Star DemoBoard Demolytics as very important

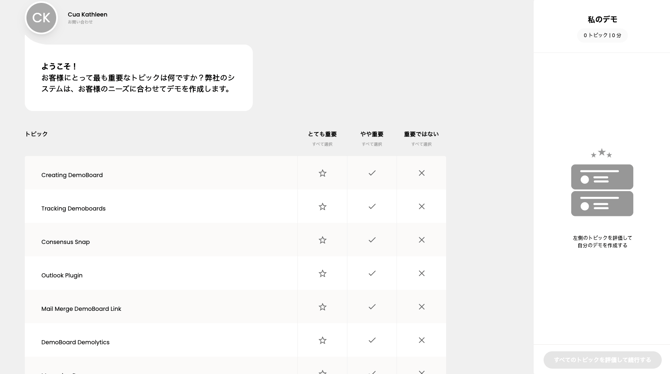tap(323, 340)
